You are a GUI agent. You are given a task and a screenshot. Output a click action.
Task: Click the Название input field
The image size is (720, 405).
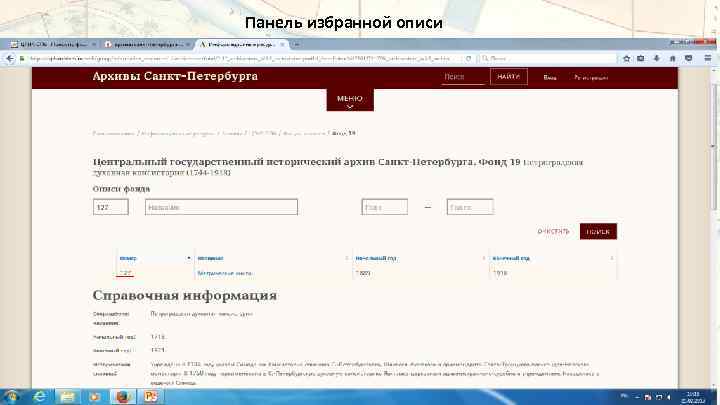click(x=221, y=207)
